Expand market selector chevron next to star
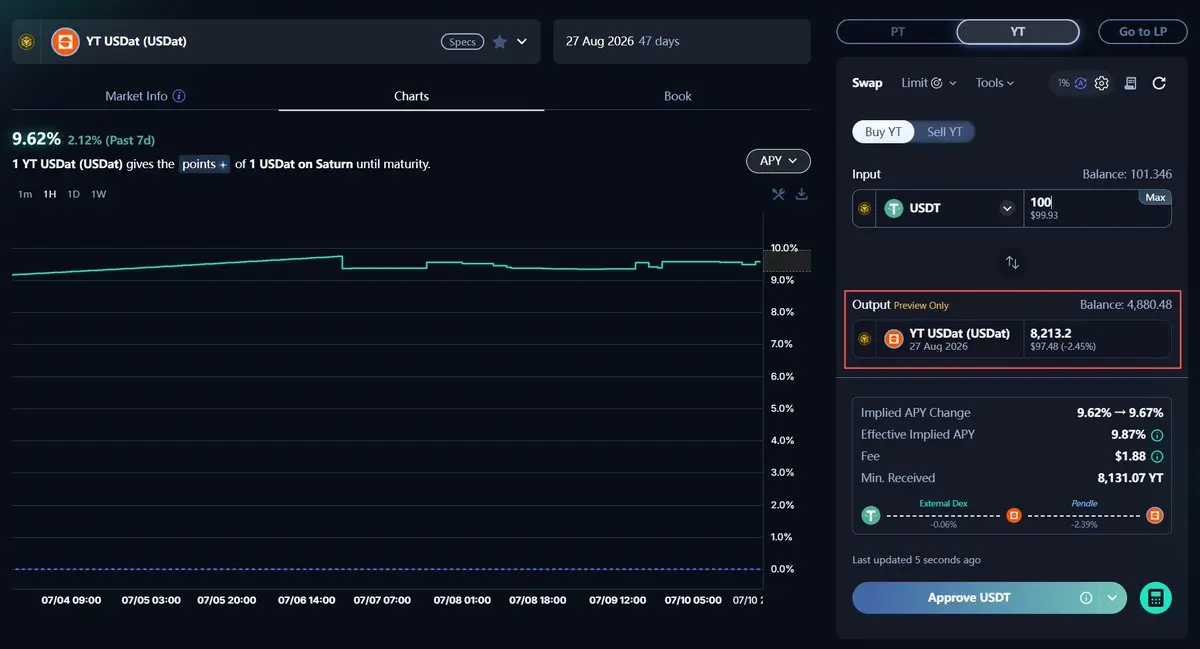1200x649 pixels. pyautogui.click(x=522, y=42)
